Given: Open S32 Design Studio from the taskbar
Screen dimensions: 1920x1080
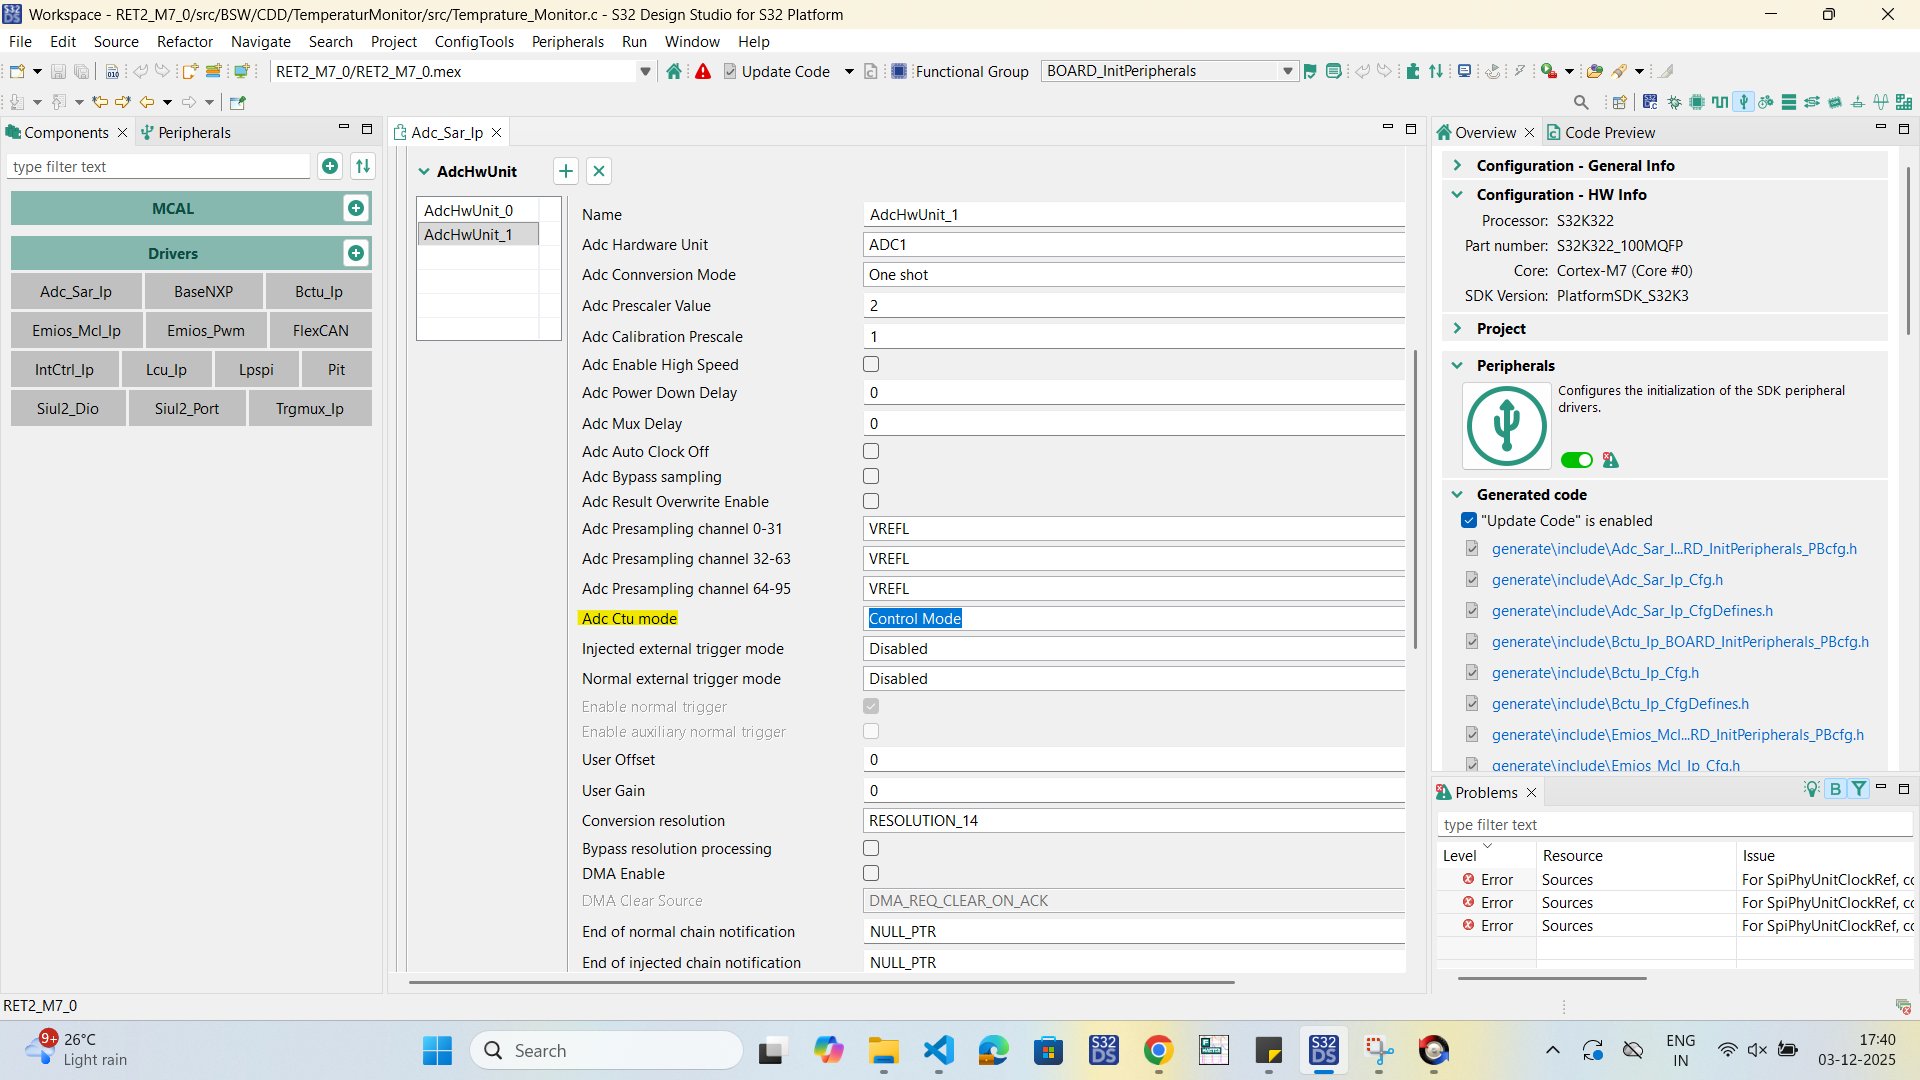Looking at the screenshot, I should 1323,1050.
